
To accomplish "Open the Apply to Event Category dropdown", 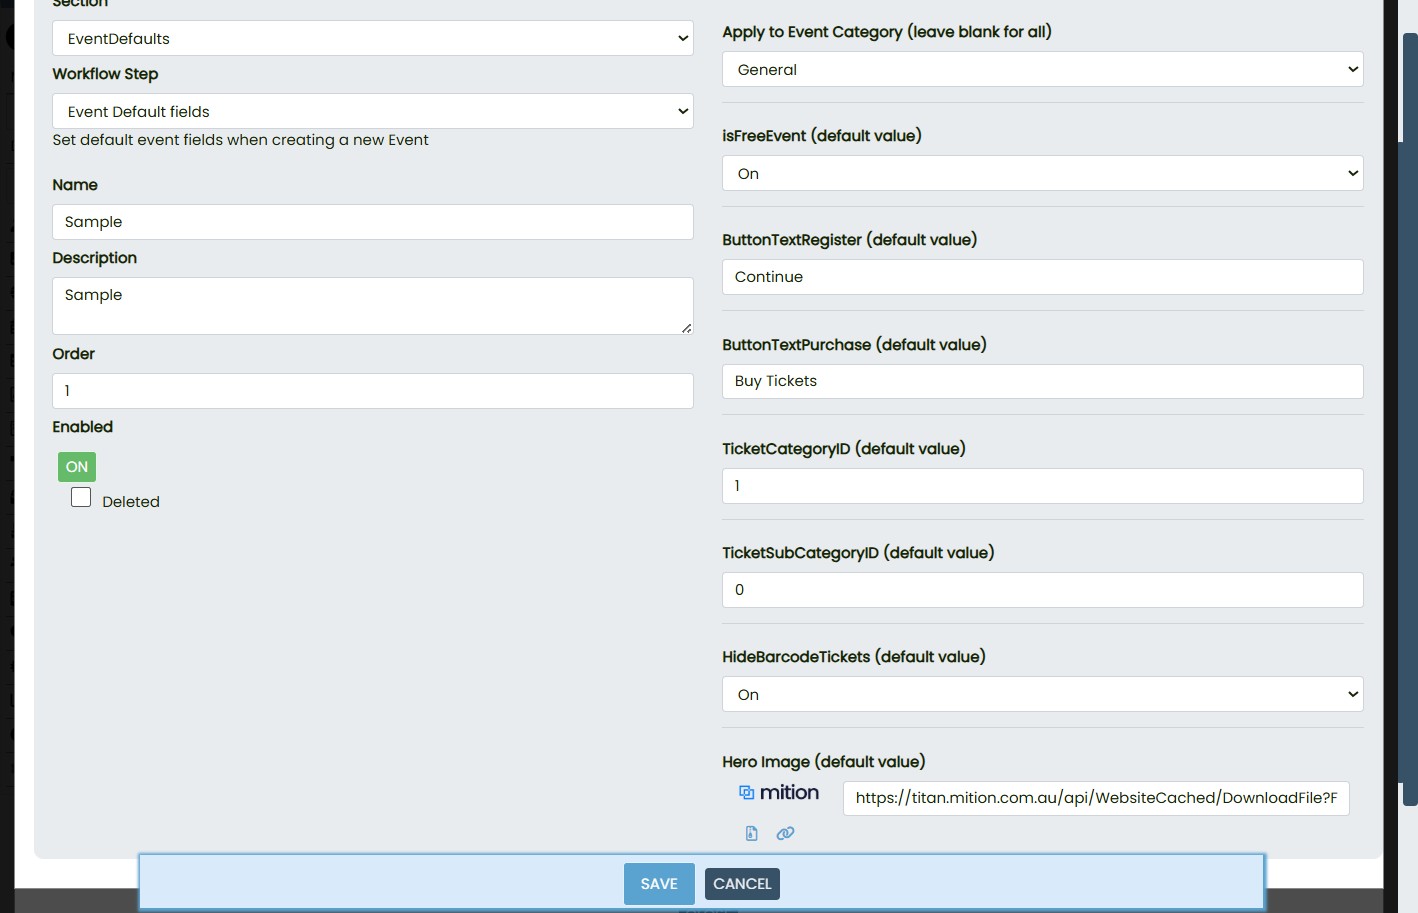I will click(1042, 70).
